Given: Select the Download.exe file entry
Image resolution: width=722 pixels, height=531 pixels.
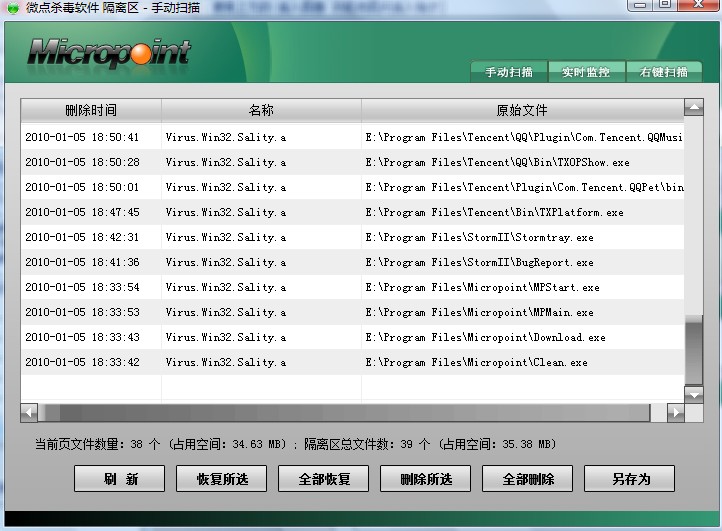Looking at the screenshot, I should tap(352, 337).
